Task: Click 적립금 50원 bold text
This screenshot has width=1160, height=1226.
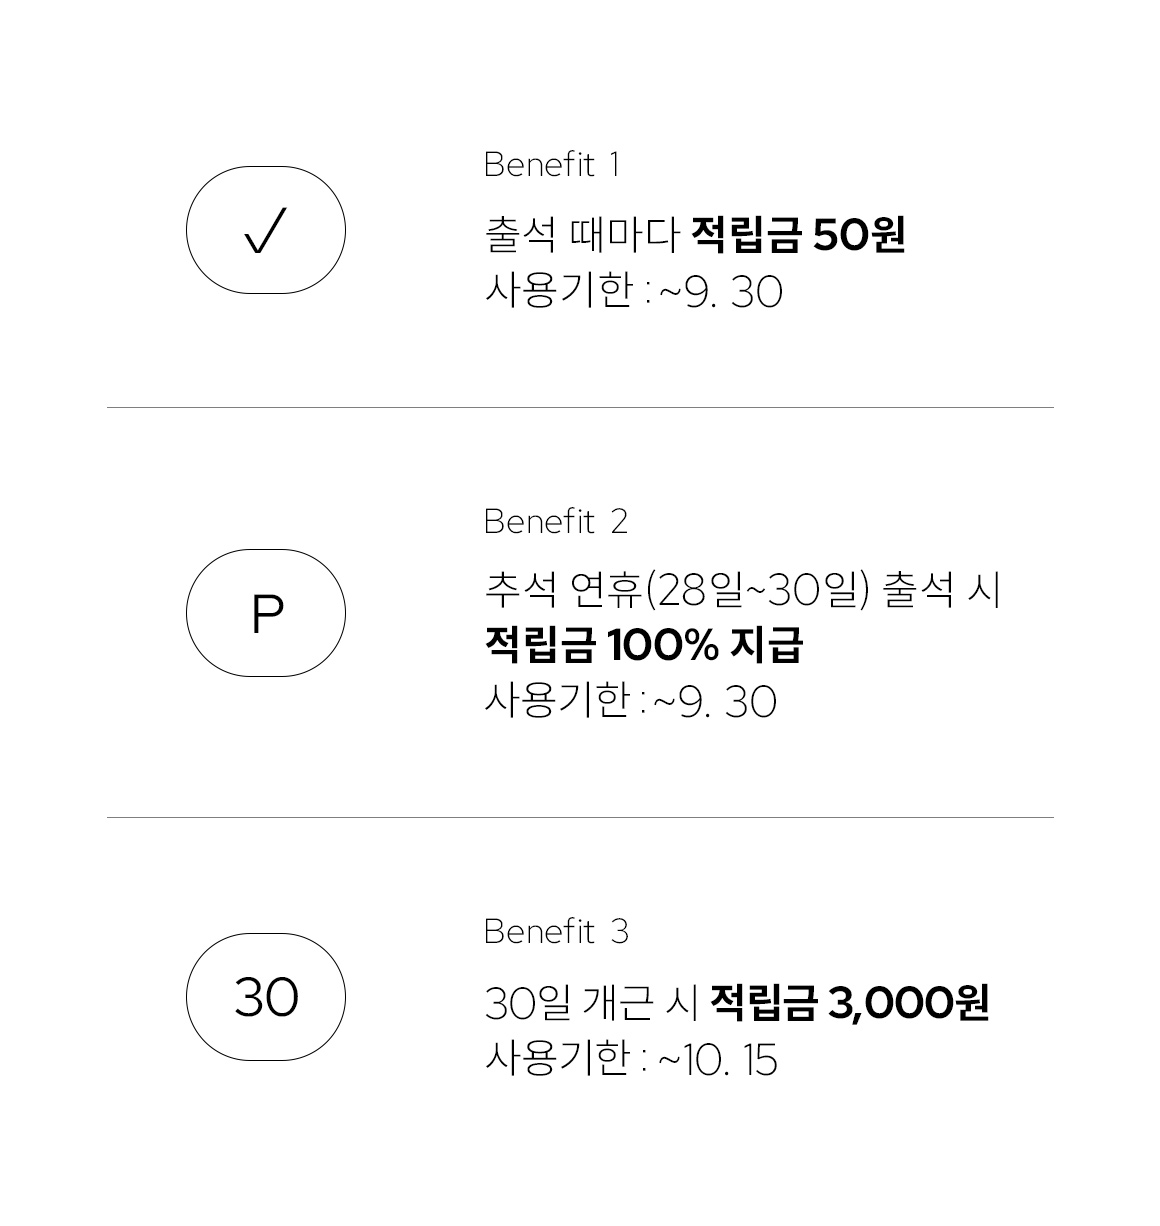Action: 798,236
